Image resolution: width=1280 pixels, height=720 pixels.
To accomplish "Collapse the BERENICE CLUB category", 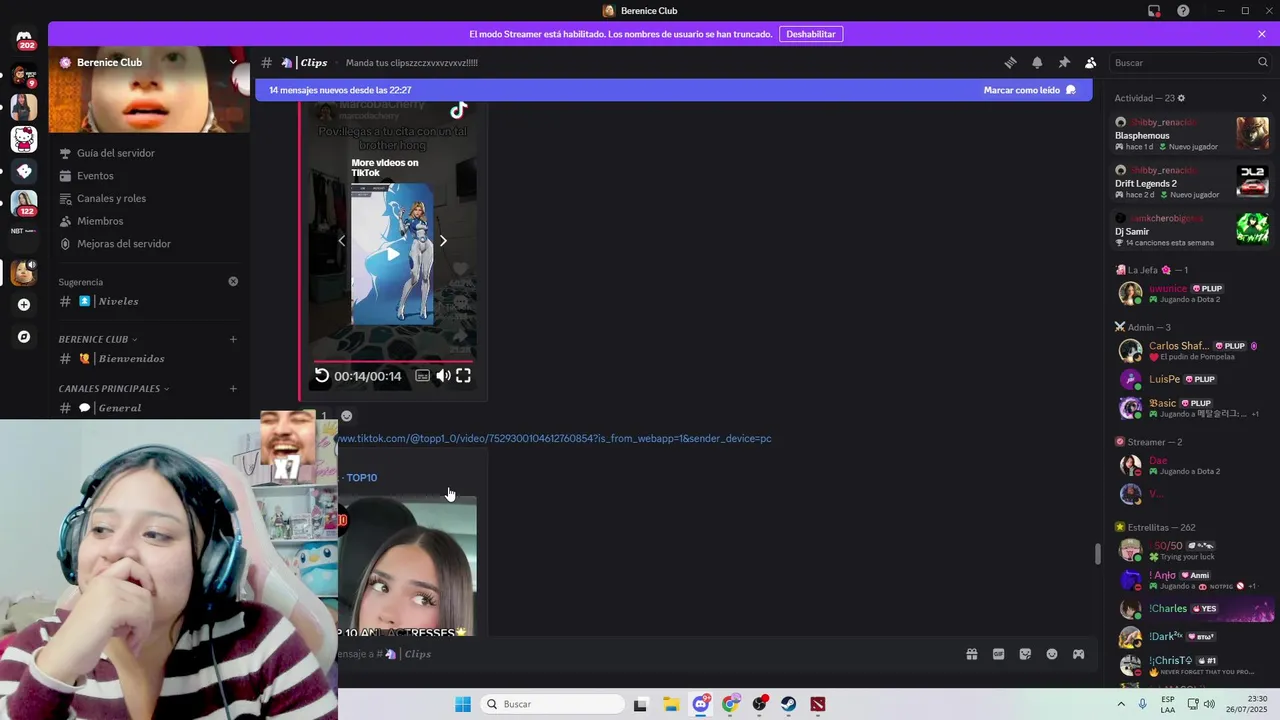I will click(98, 339).
